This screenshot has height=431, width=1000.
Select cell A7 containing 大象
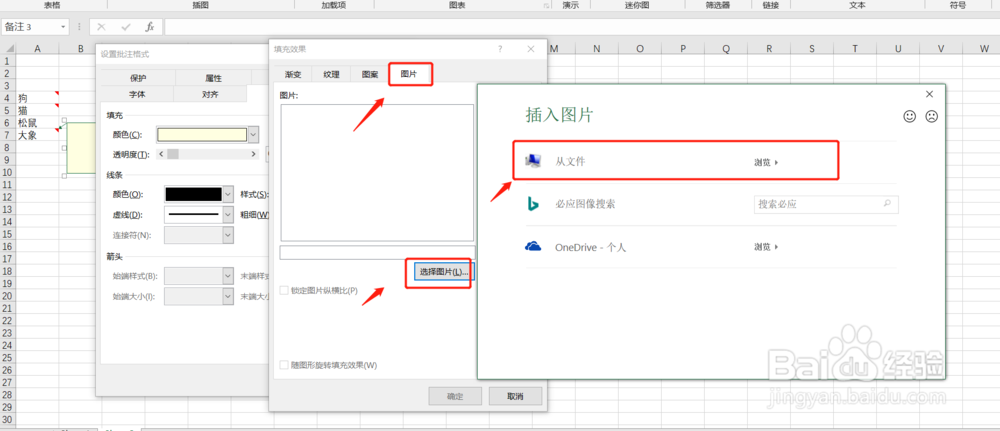pyautogui.click(x=37, y=135)
